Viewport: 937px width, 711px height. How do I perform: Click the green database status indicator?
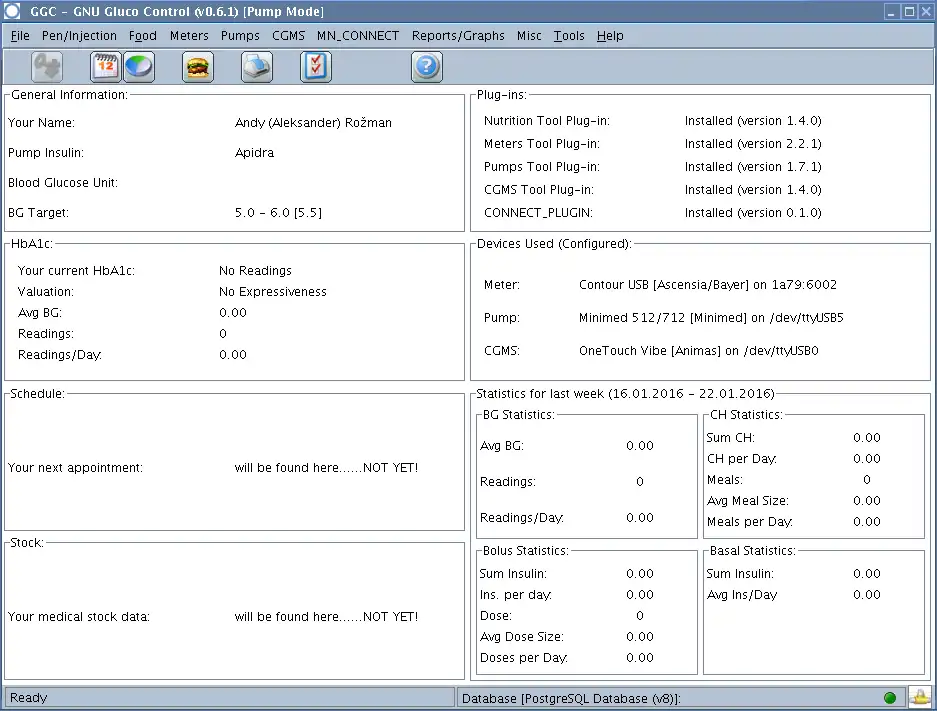[890, 698]
